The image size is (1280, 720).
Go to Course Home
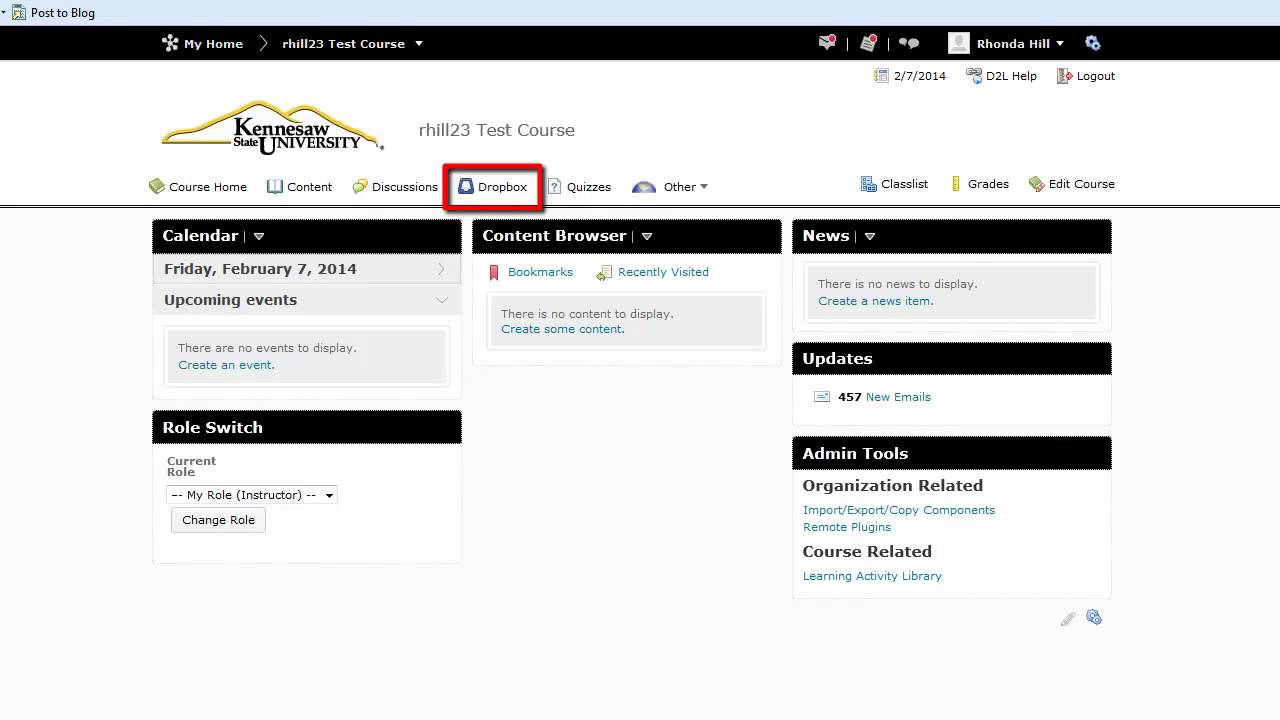(198, 187)
